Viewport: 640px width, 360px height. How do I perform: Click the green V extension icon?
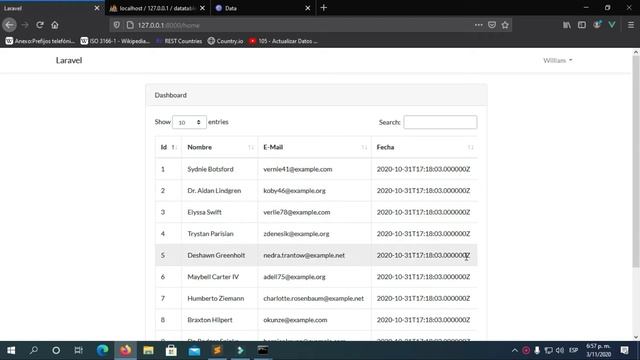(612, 25)
